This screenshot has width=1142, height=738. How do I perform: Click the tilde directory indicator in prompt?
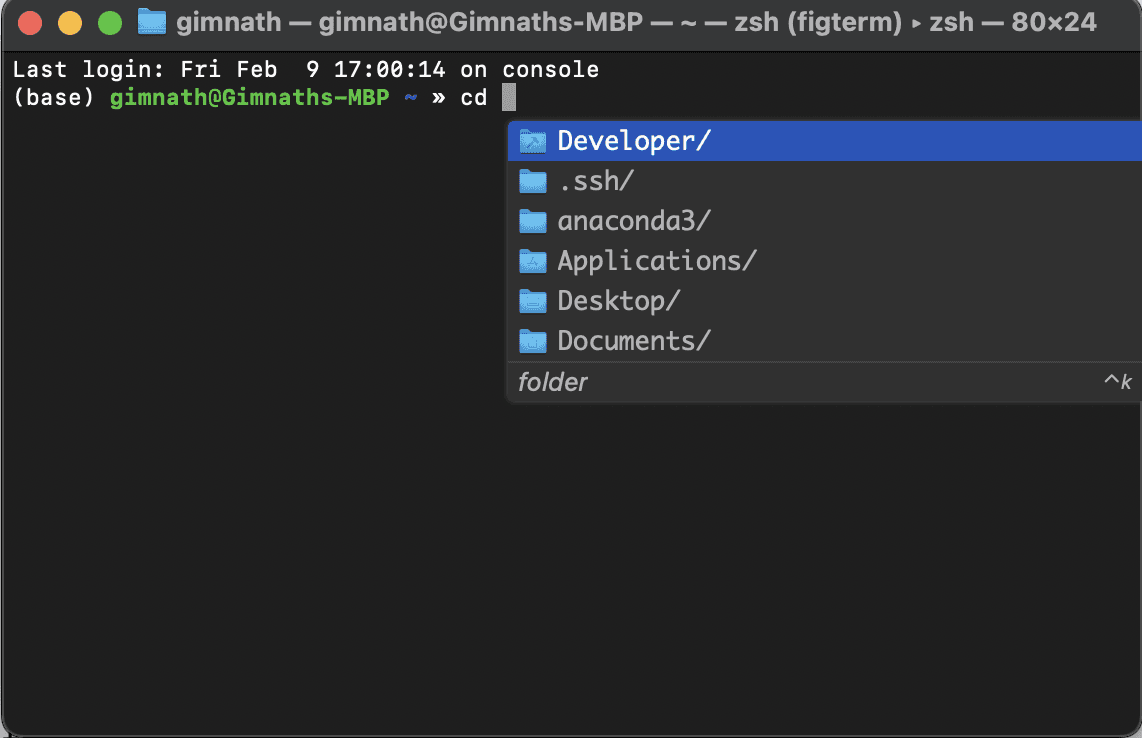click(x=411, y=97)
